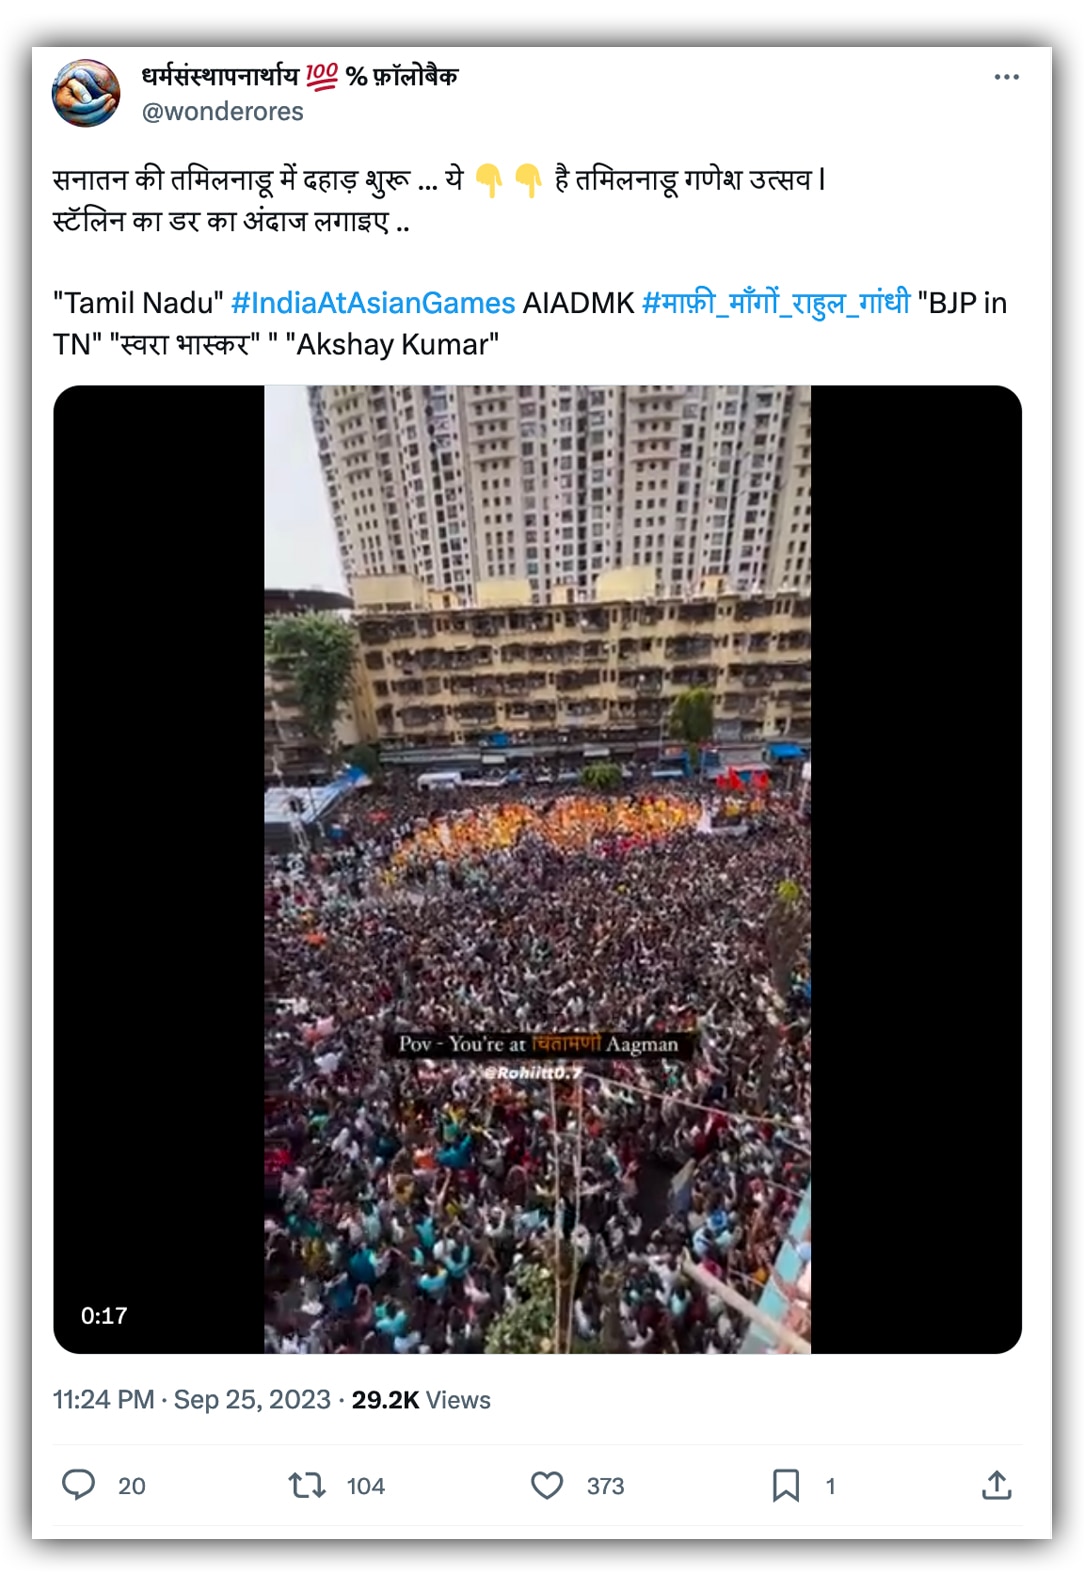Click the retweet arrows icon
The image size is (1084, 1586).
(x=307, y=1485)
